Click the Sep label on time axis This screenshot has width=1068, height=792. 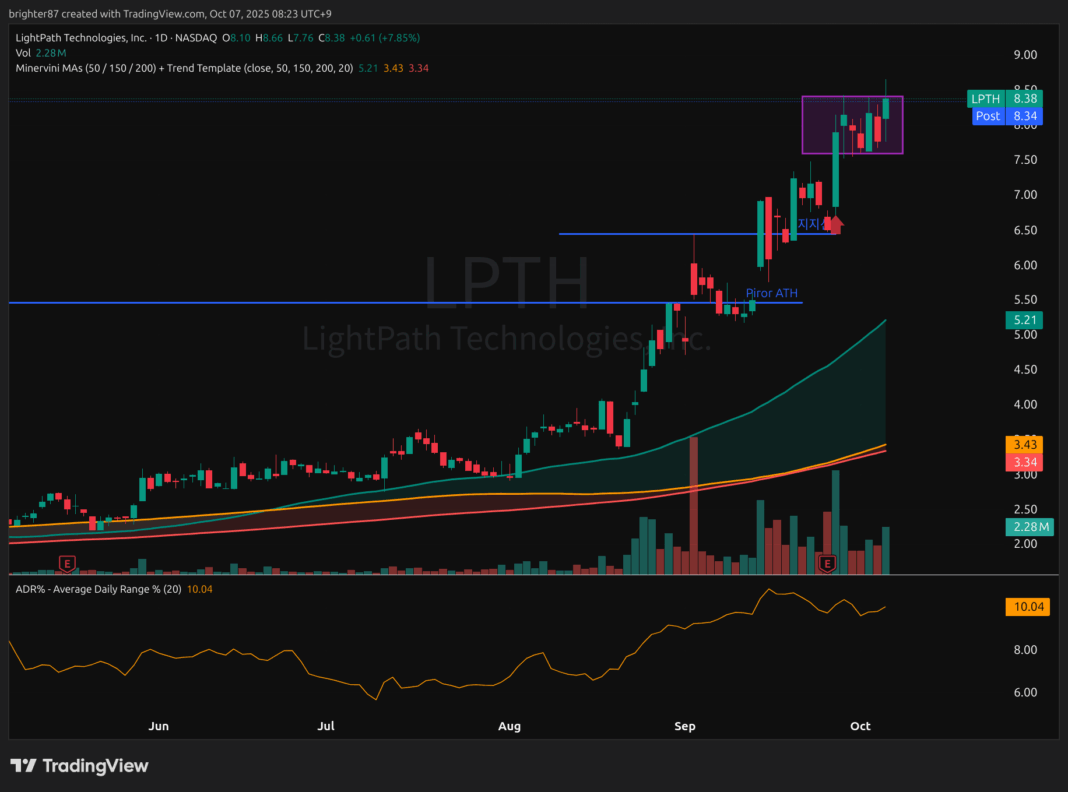(x=685, y=726)
